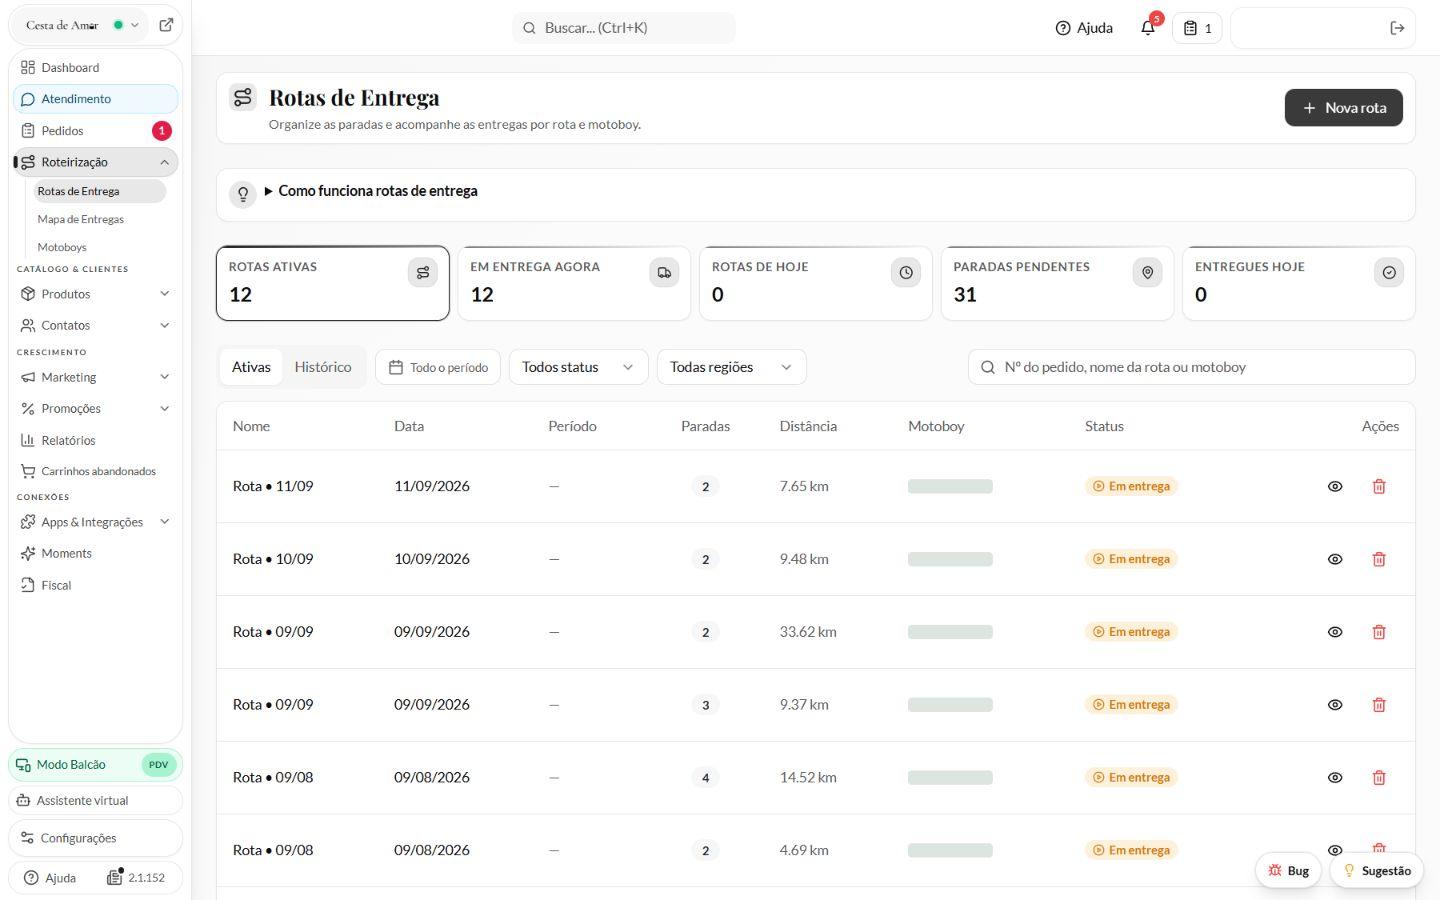
Task: Open the changelog icon next to 2.1.152
Action: click(x=115, y=877)
